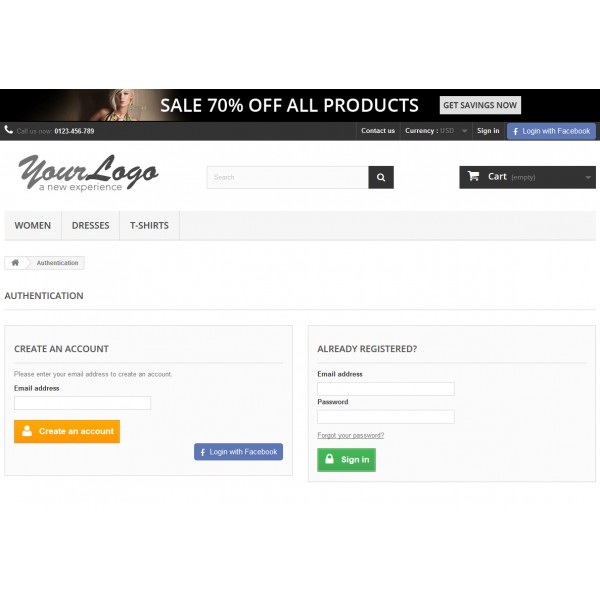Image resolution: width=600 pixels, height=600 pixels.
Task: Expand the Currency USD dropdown
Action: [436, 131]
